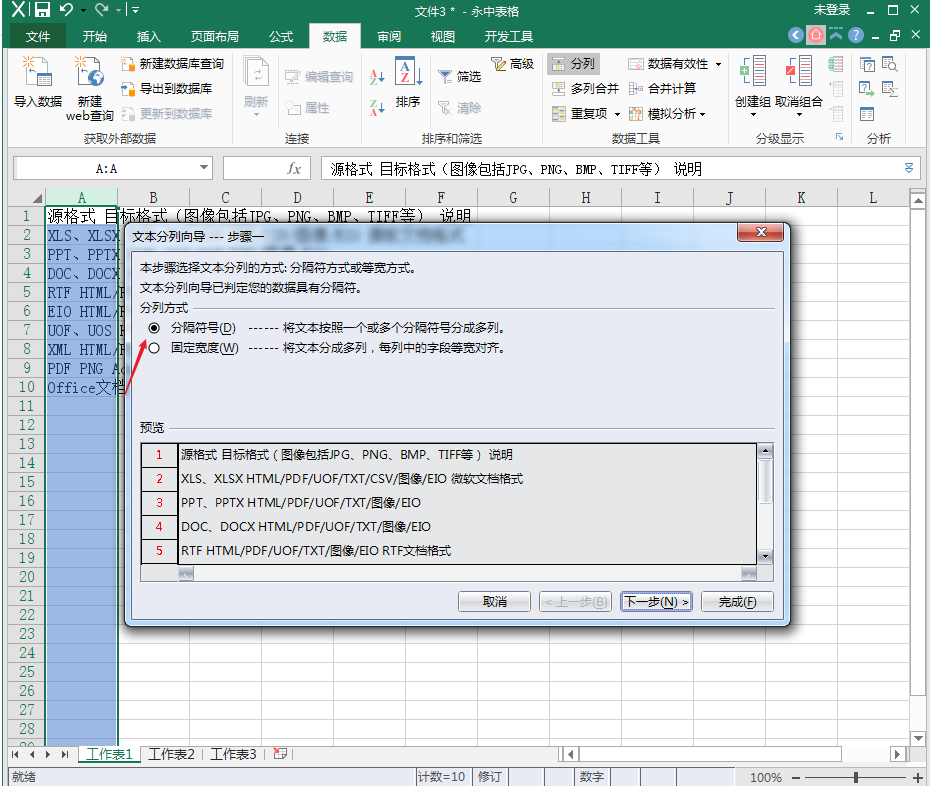This screenshot has width=930, height=786.
Task: Click the Finish (完成) button
Action: (737, 602)
